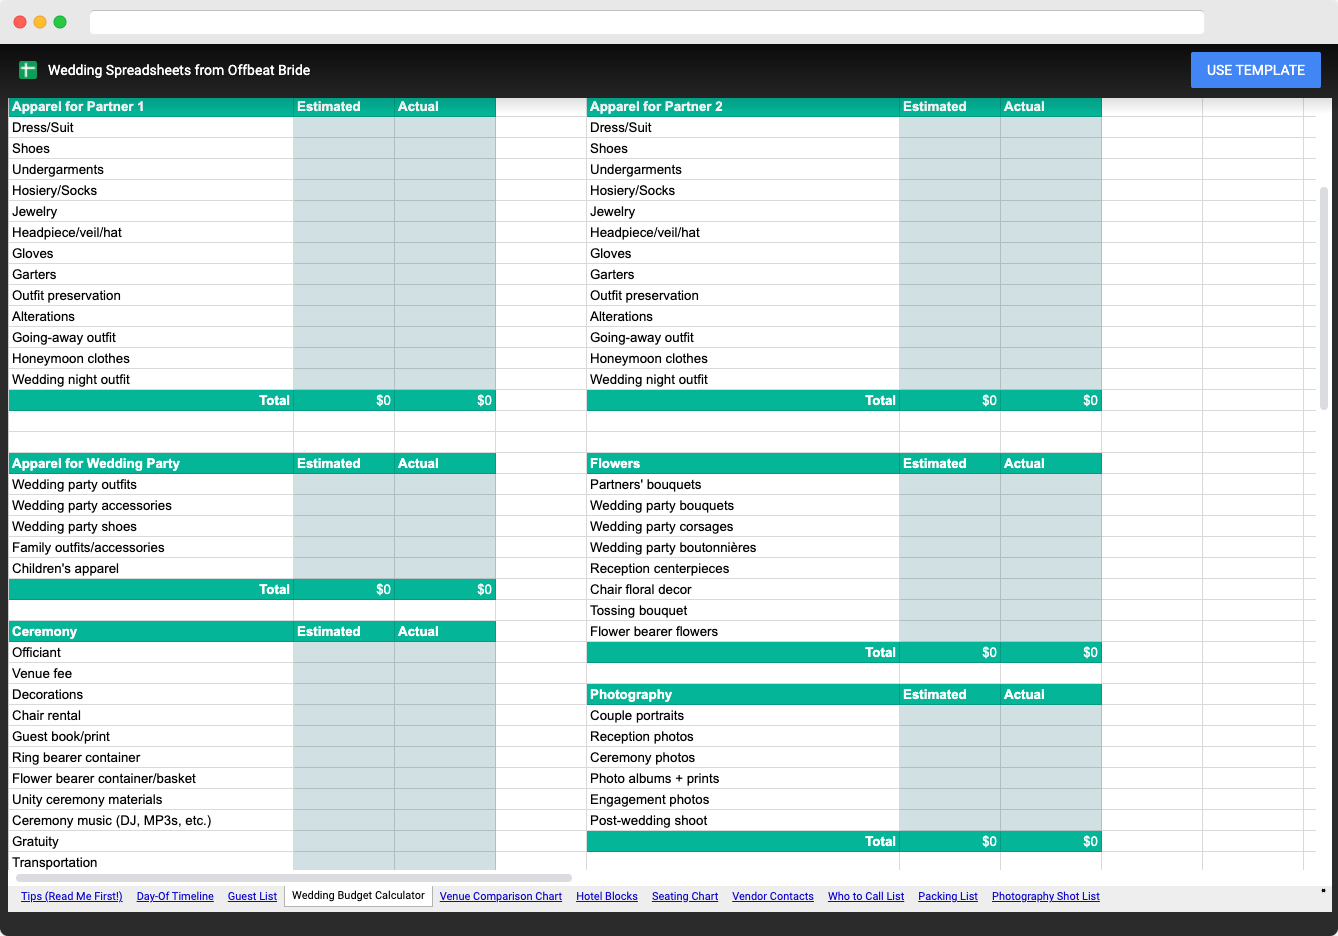
Task: Switch to the Hotel Blocks sheet
Action: pos(607,896)
